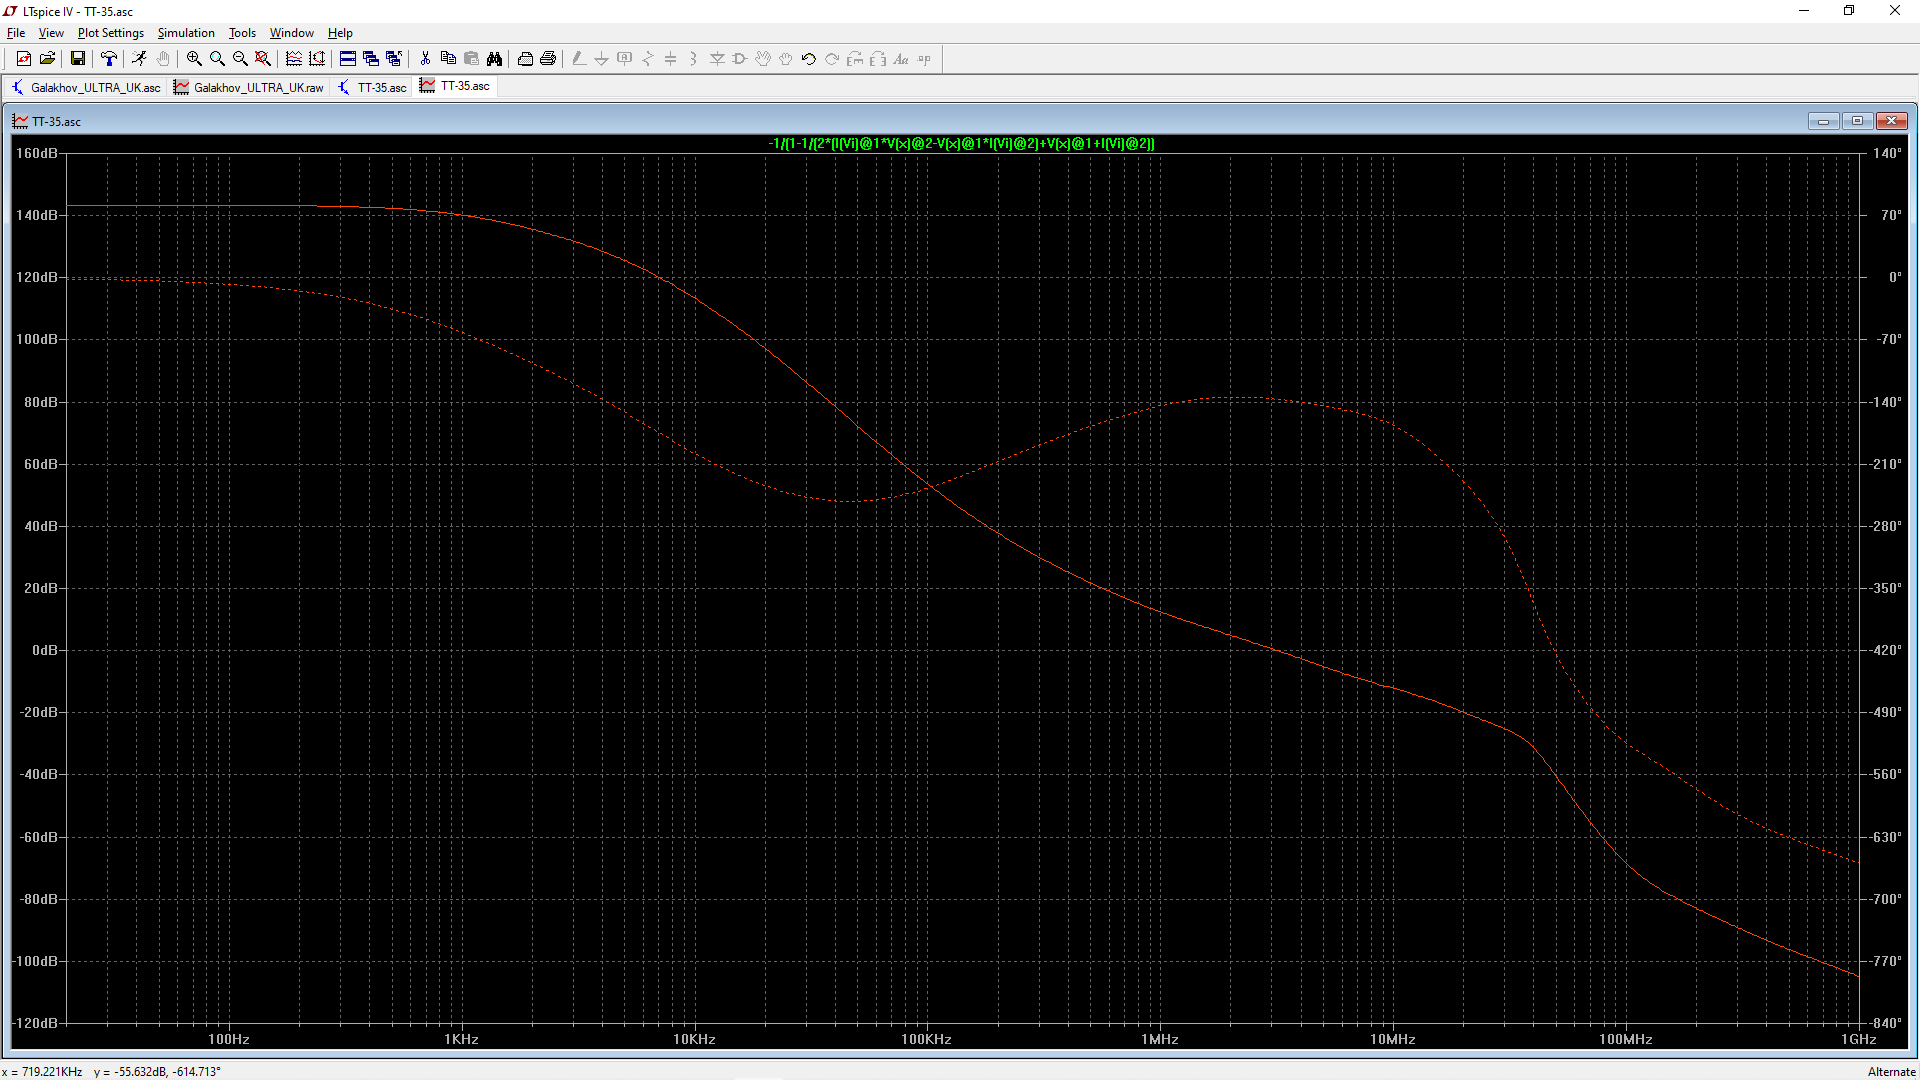The image size is (1920, 1080).
Task: Switch to the Galakhov_ULTRA_UK.asc tab
Action: pyautogui.click(x=87, y=88)
